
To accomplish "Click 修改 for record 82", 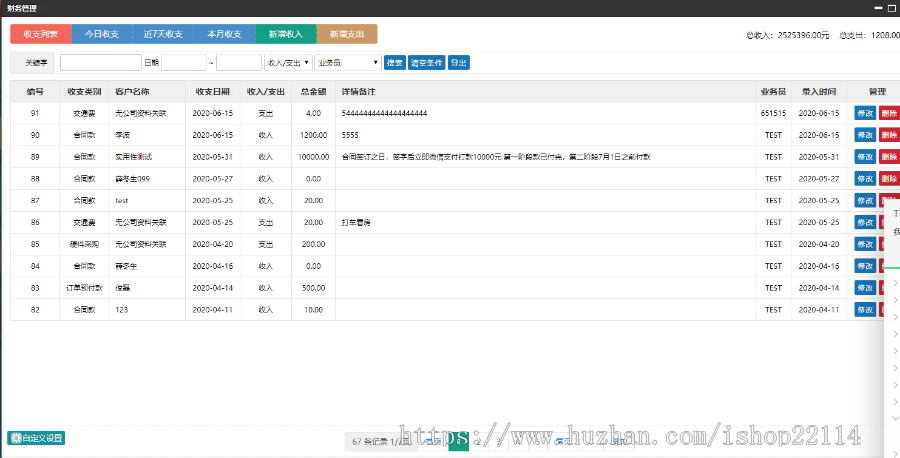I will click(x=865, y=310).
